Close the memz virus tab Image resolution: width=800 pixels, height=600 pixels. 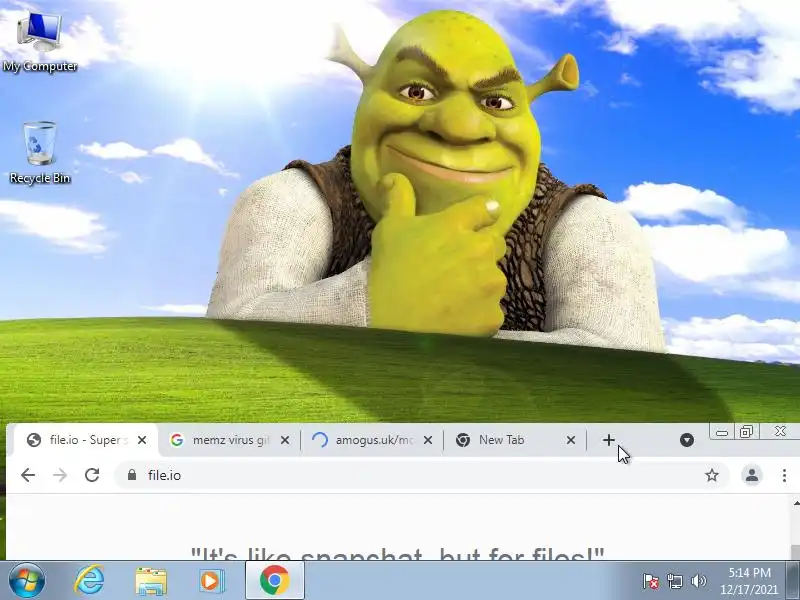285,440
